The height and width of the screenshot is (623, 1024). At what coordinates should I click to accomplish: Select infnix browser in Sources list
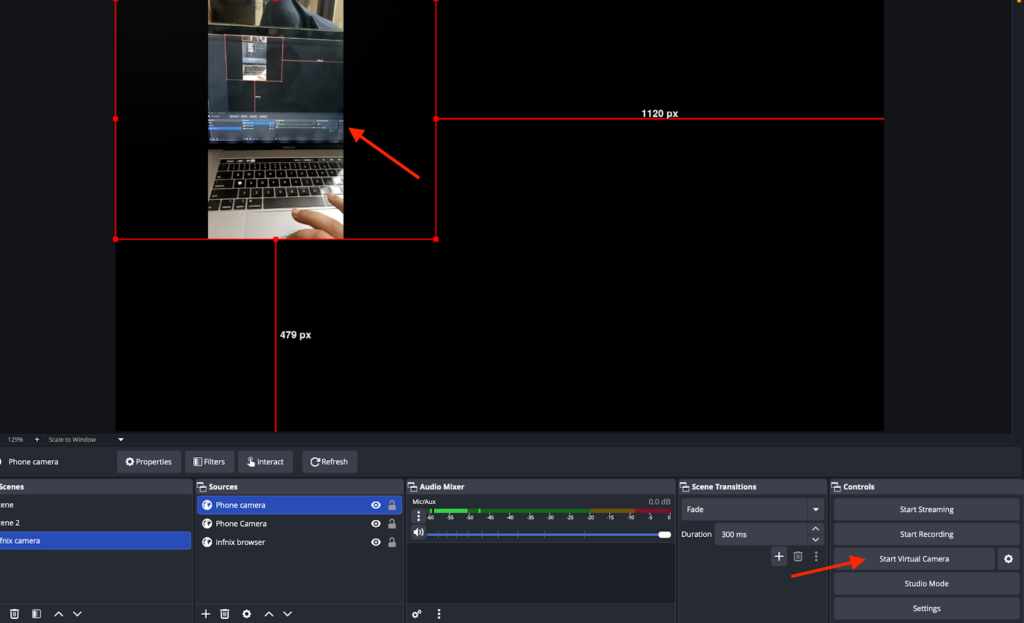click(x=240, y=542)
